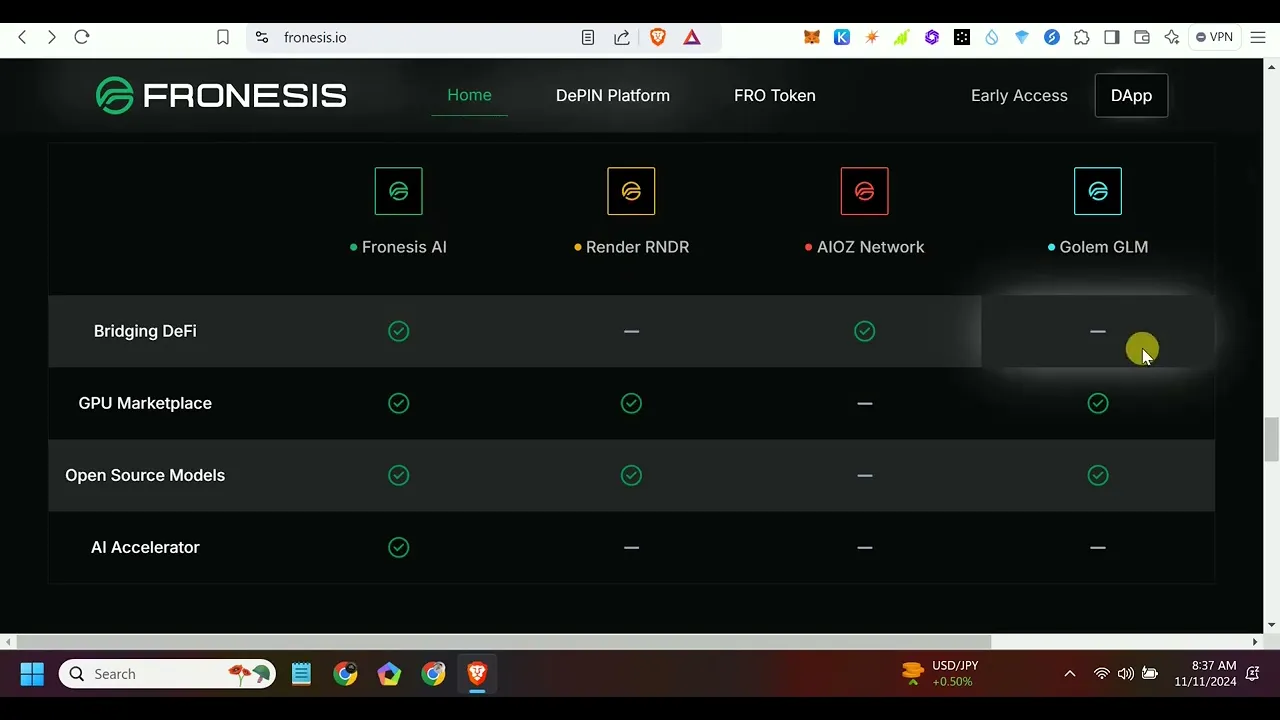The width and height of the screenshot is (1280, 720).
Task: Click Fronesis AI checkmark in AI Accelerator row
Action: 399,547
